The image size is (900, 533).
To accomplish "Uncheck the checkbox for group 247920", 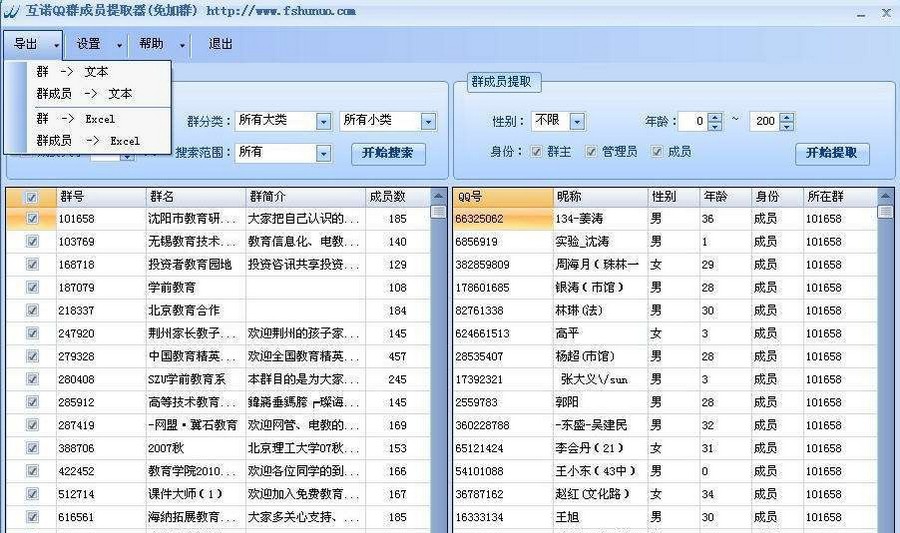I will (x=32, y=333).
